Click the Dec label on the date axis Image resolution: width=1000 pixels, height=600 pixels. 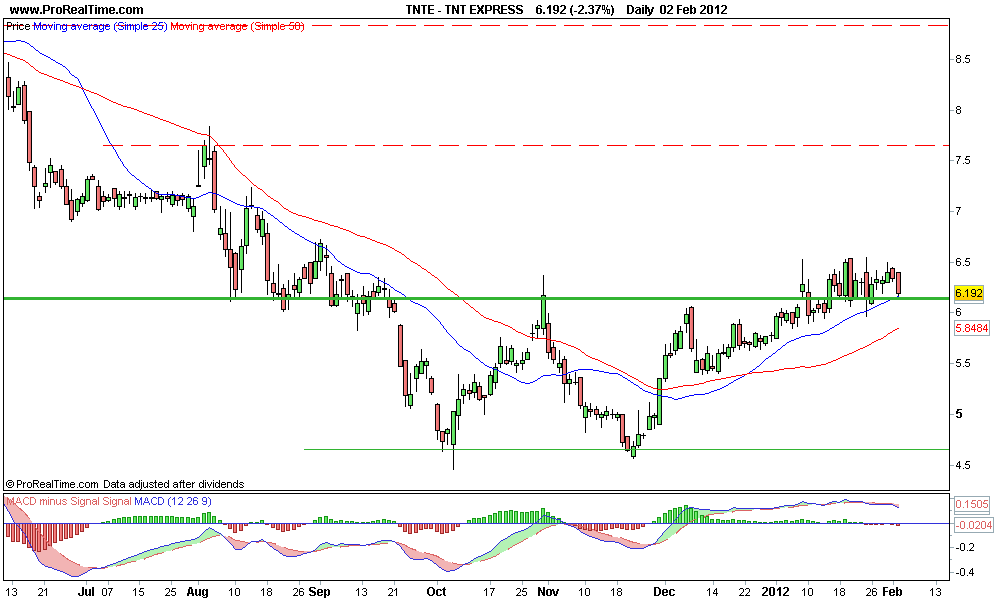(x=665, y=591)
